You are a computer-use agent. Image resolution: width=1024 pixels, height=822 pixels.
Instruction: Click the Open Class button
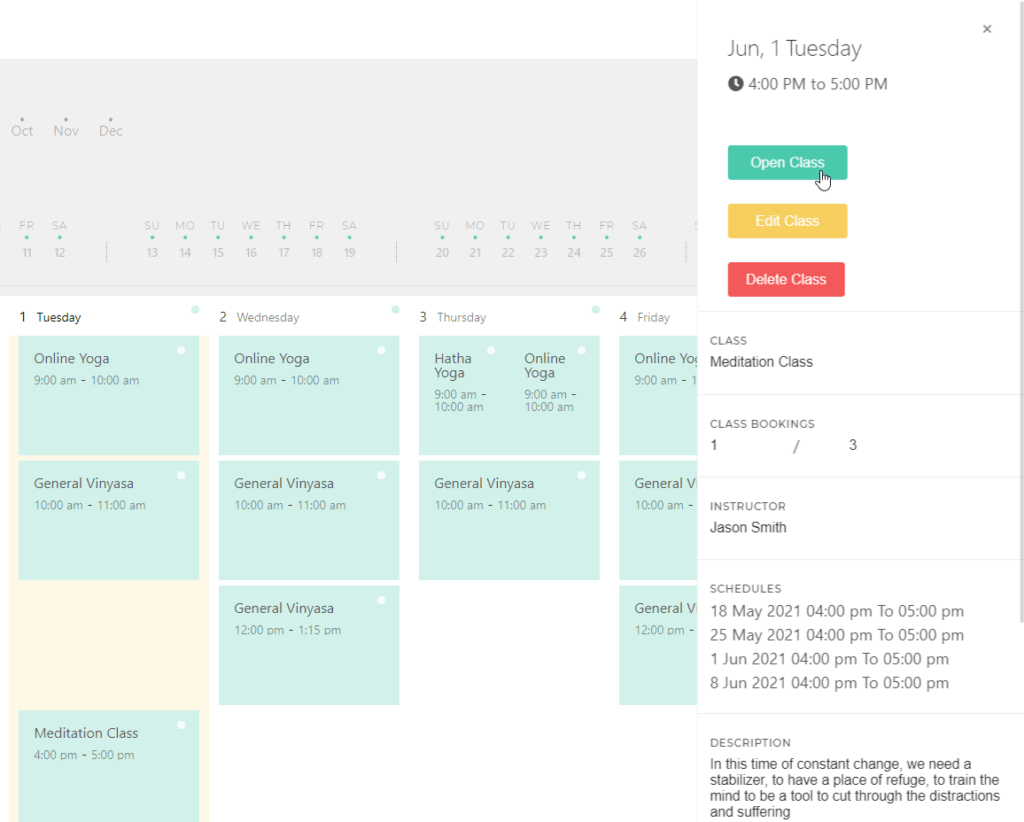[x=787, y=163]
